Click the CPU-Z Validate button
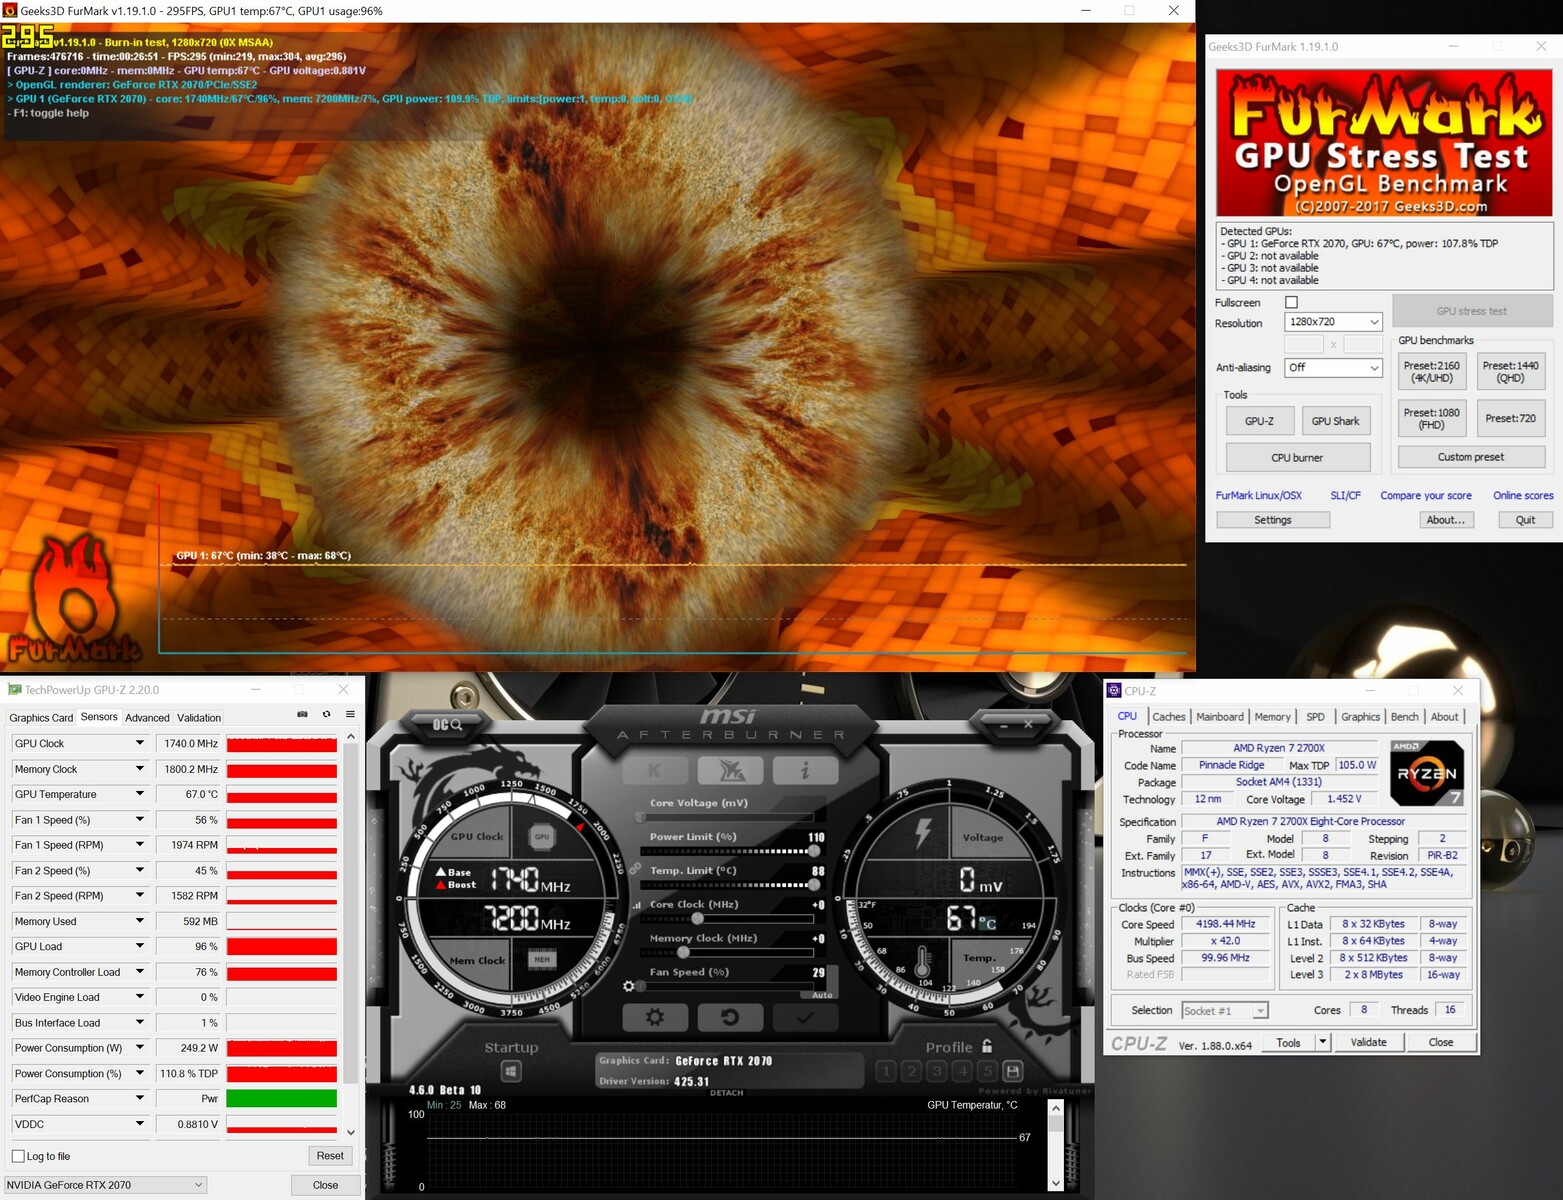This screenshot has height=1200, width=1563. [1368, 1042]
